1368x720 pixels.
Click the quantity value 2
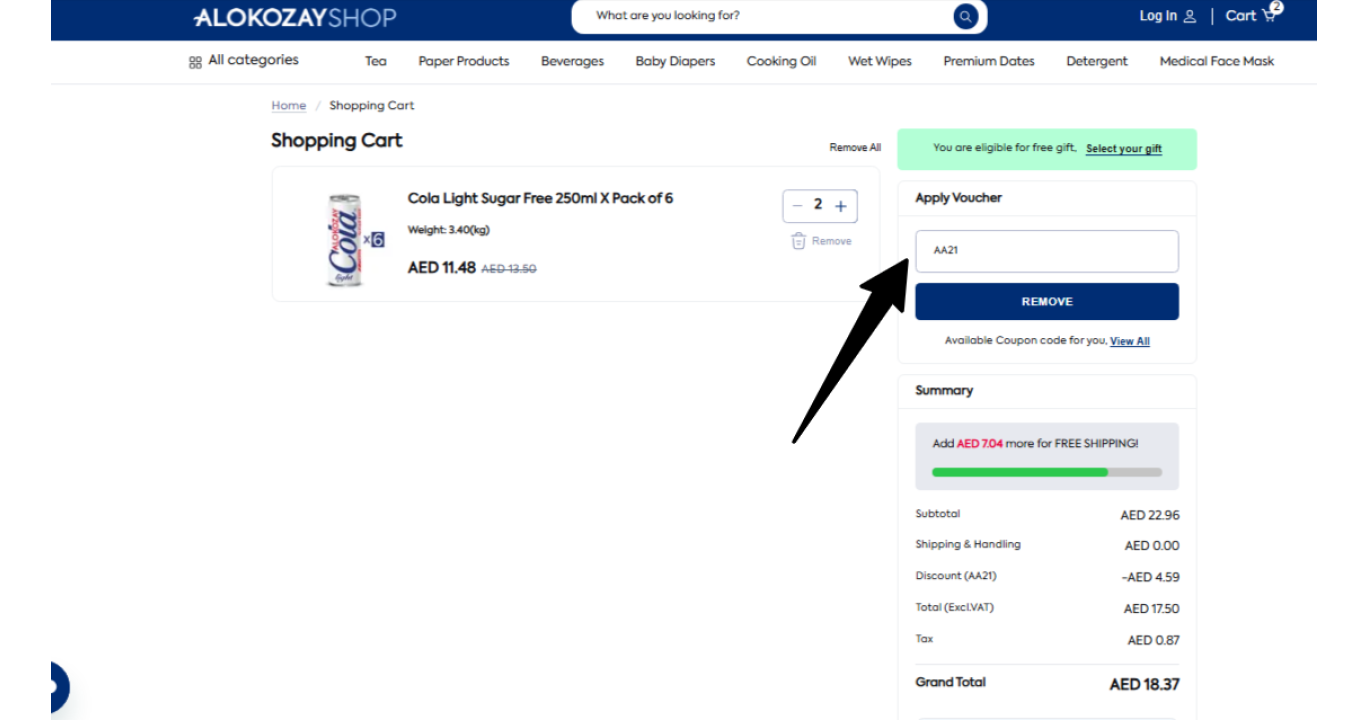pyautogui.click(x=818, y=205)
